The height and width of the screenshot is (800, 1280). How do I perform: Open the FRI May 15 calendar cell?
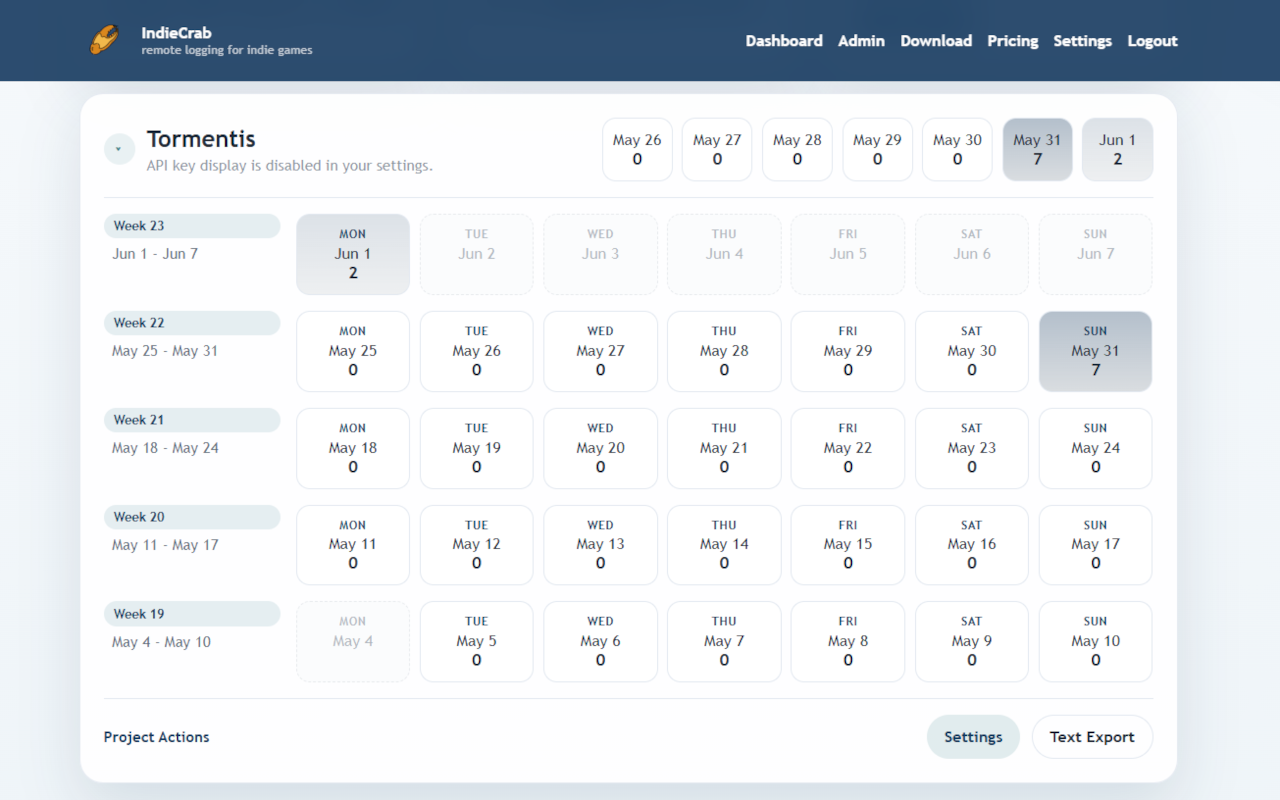tap(848, 545)
